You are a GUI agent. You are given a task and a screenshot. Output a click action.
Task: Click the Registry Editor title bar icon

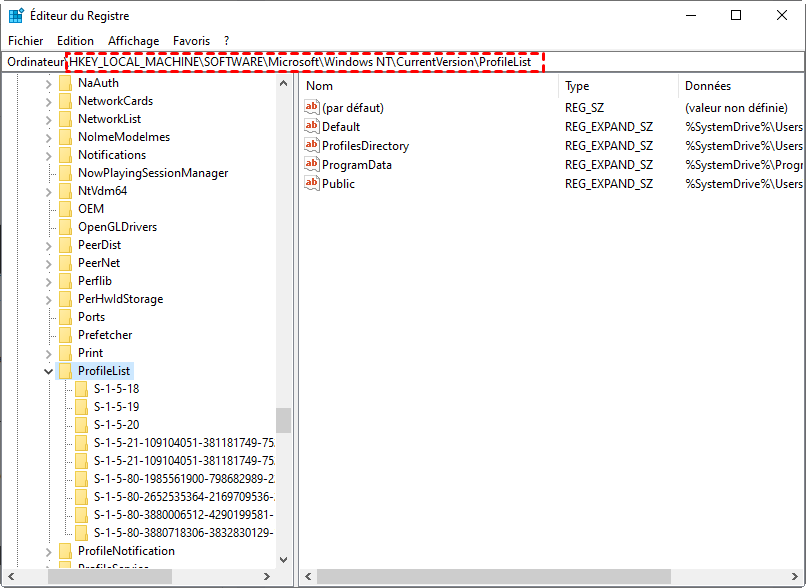pyautogui.click(x=17, y=16)
